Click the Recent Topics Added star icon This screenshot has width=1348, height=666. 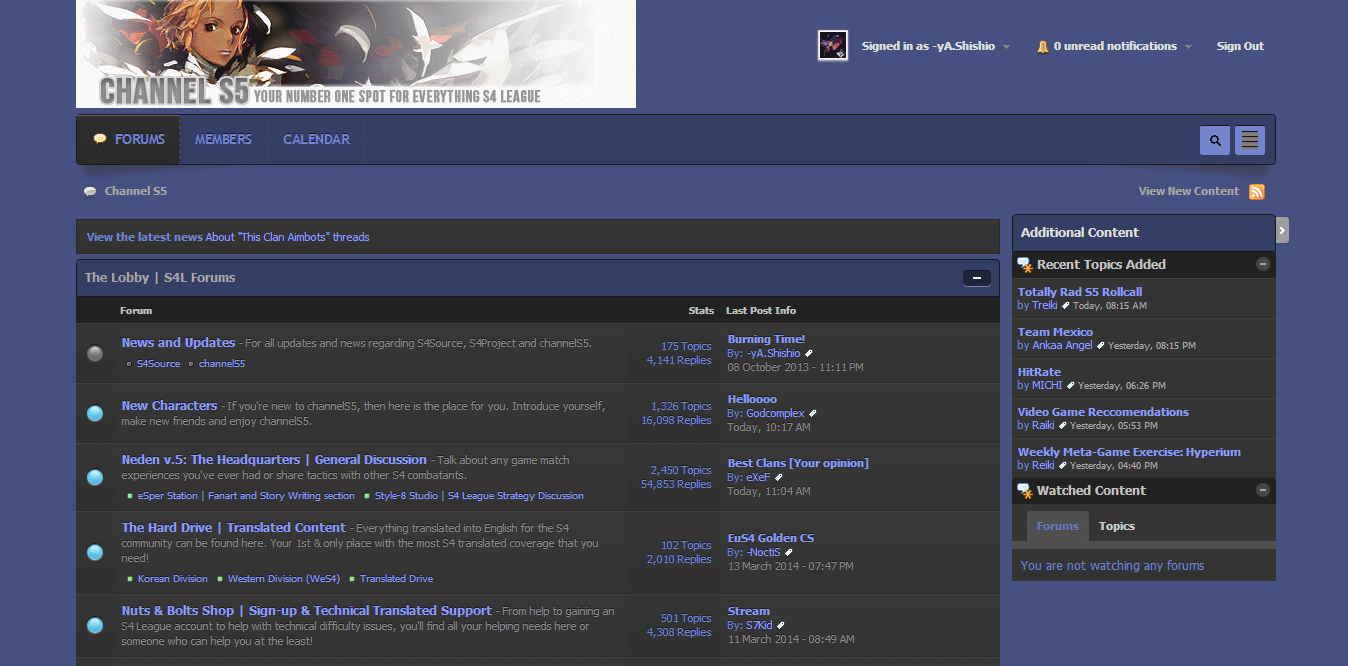[x=1024, y=265]
